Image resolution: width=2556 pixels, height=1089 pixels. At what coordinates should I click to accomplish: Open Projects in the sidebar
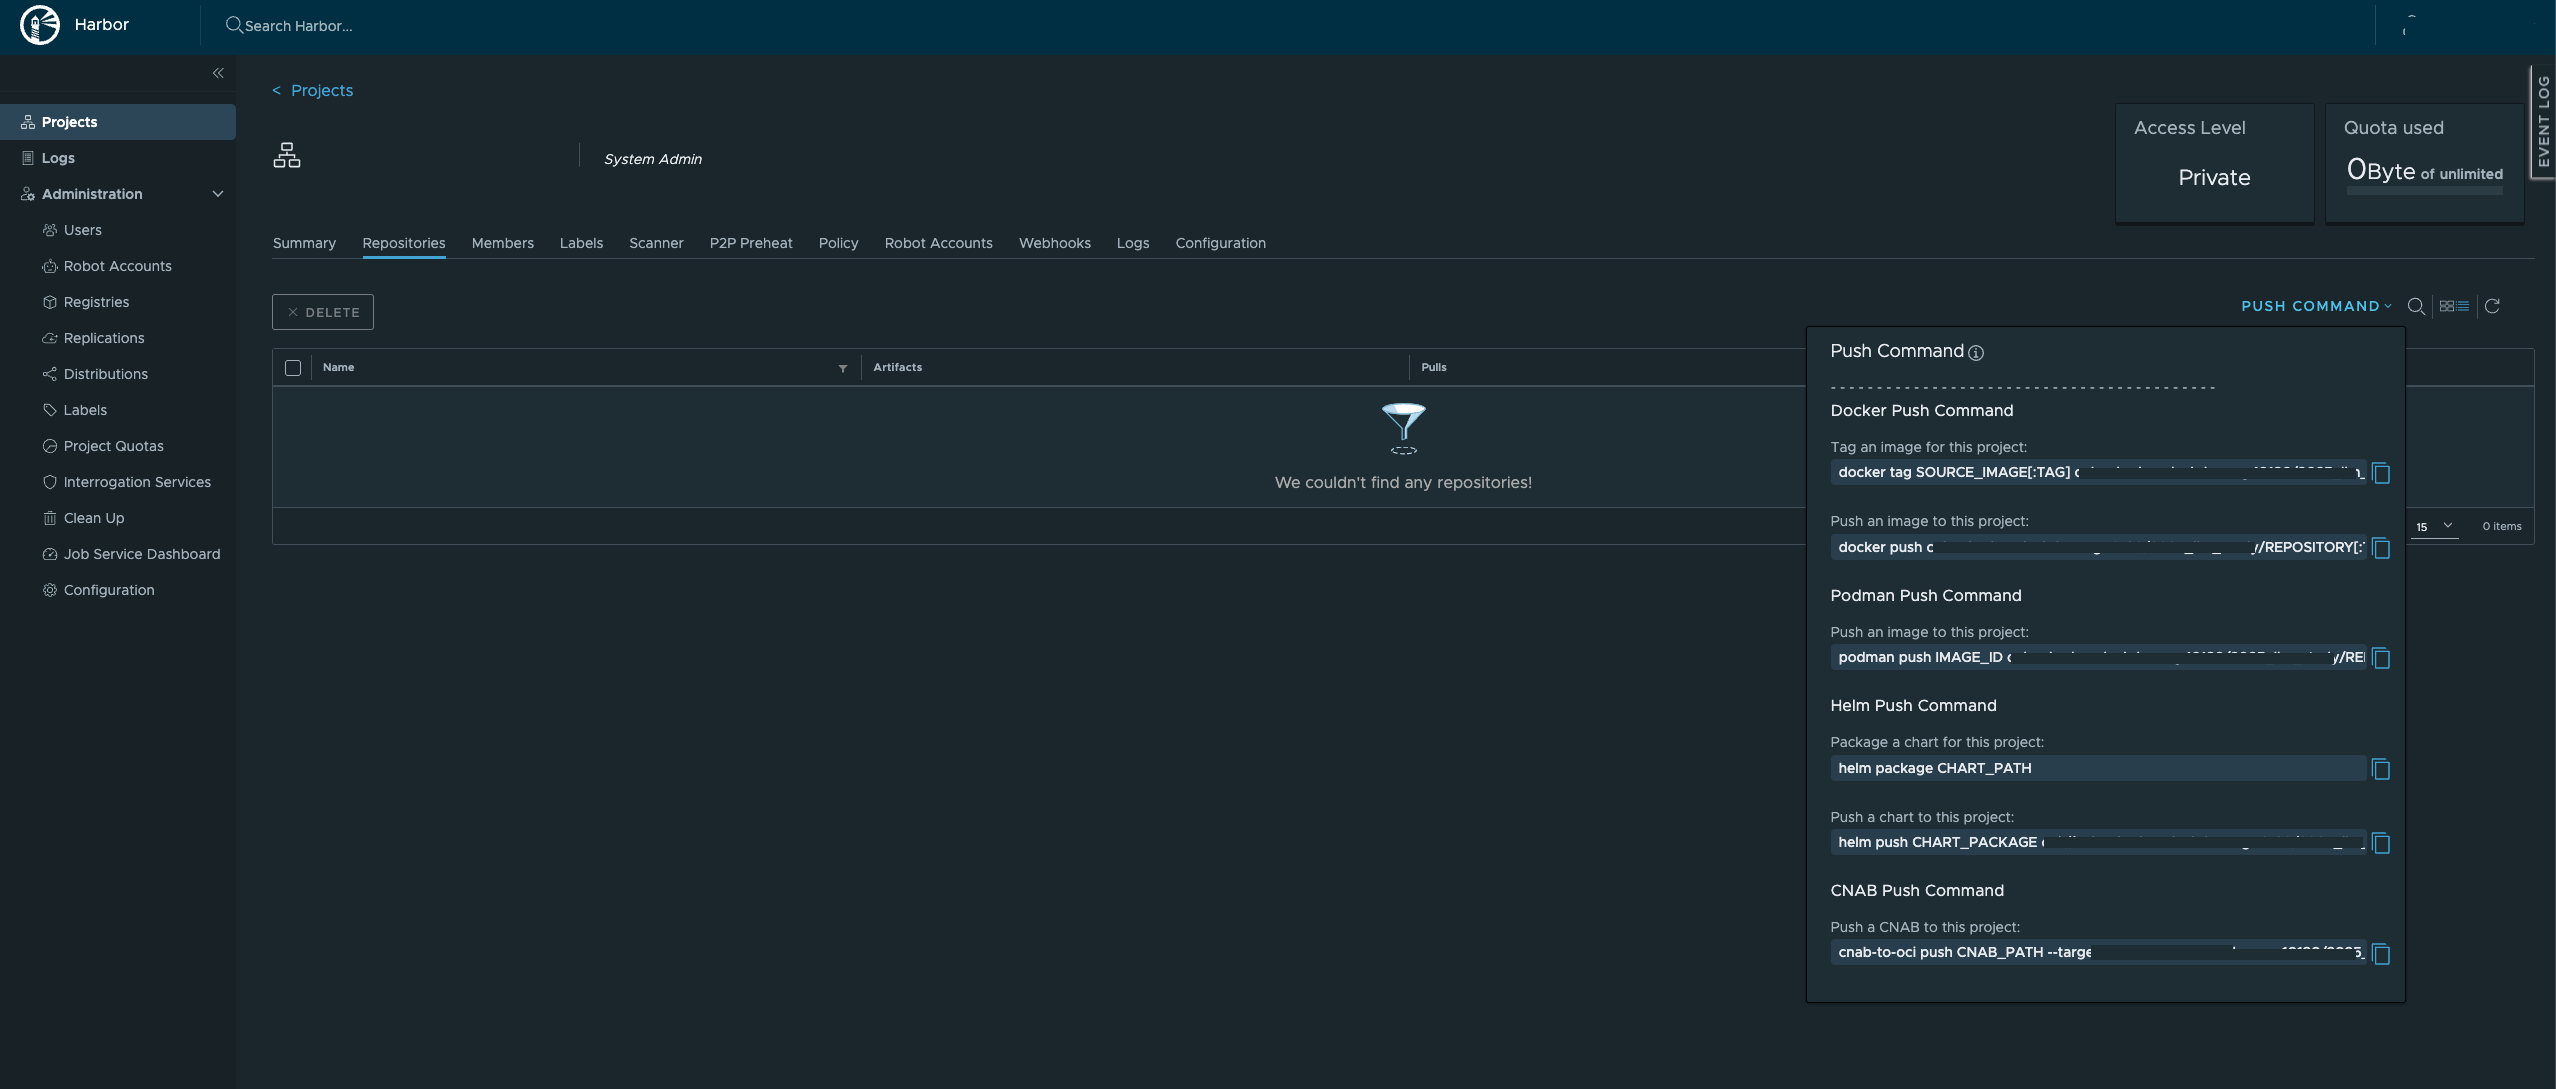pos(118,122)
